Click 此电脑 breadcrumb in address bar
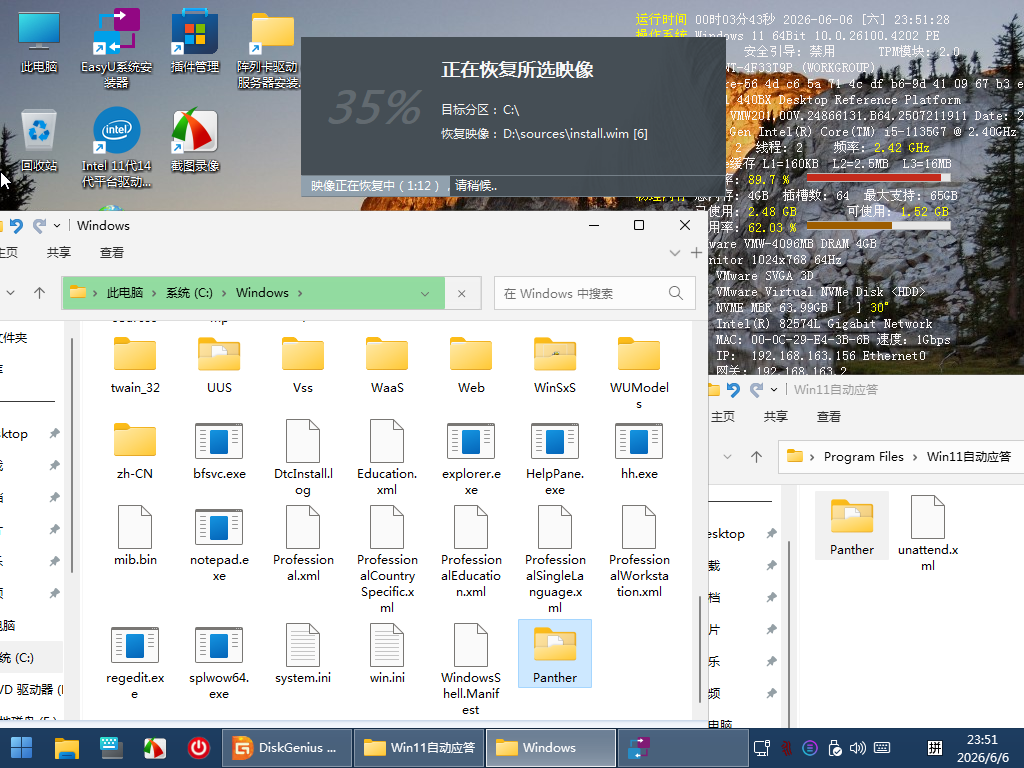 coord(125,293)
